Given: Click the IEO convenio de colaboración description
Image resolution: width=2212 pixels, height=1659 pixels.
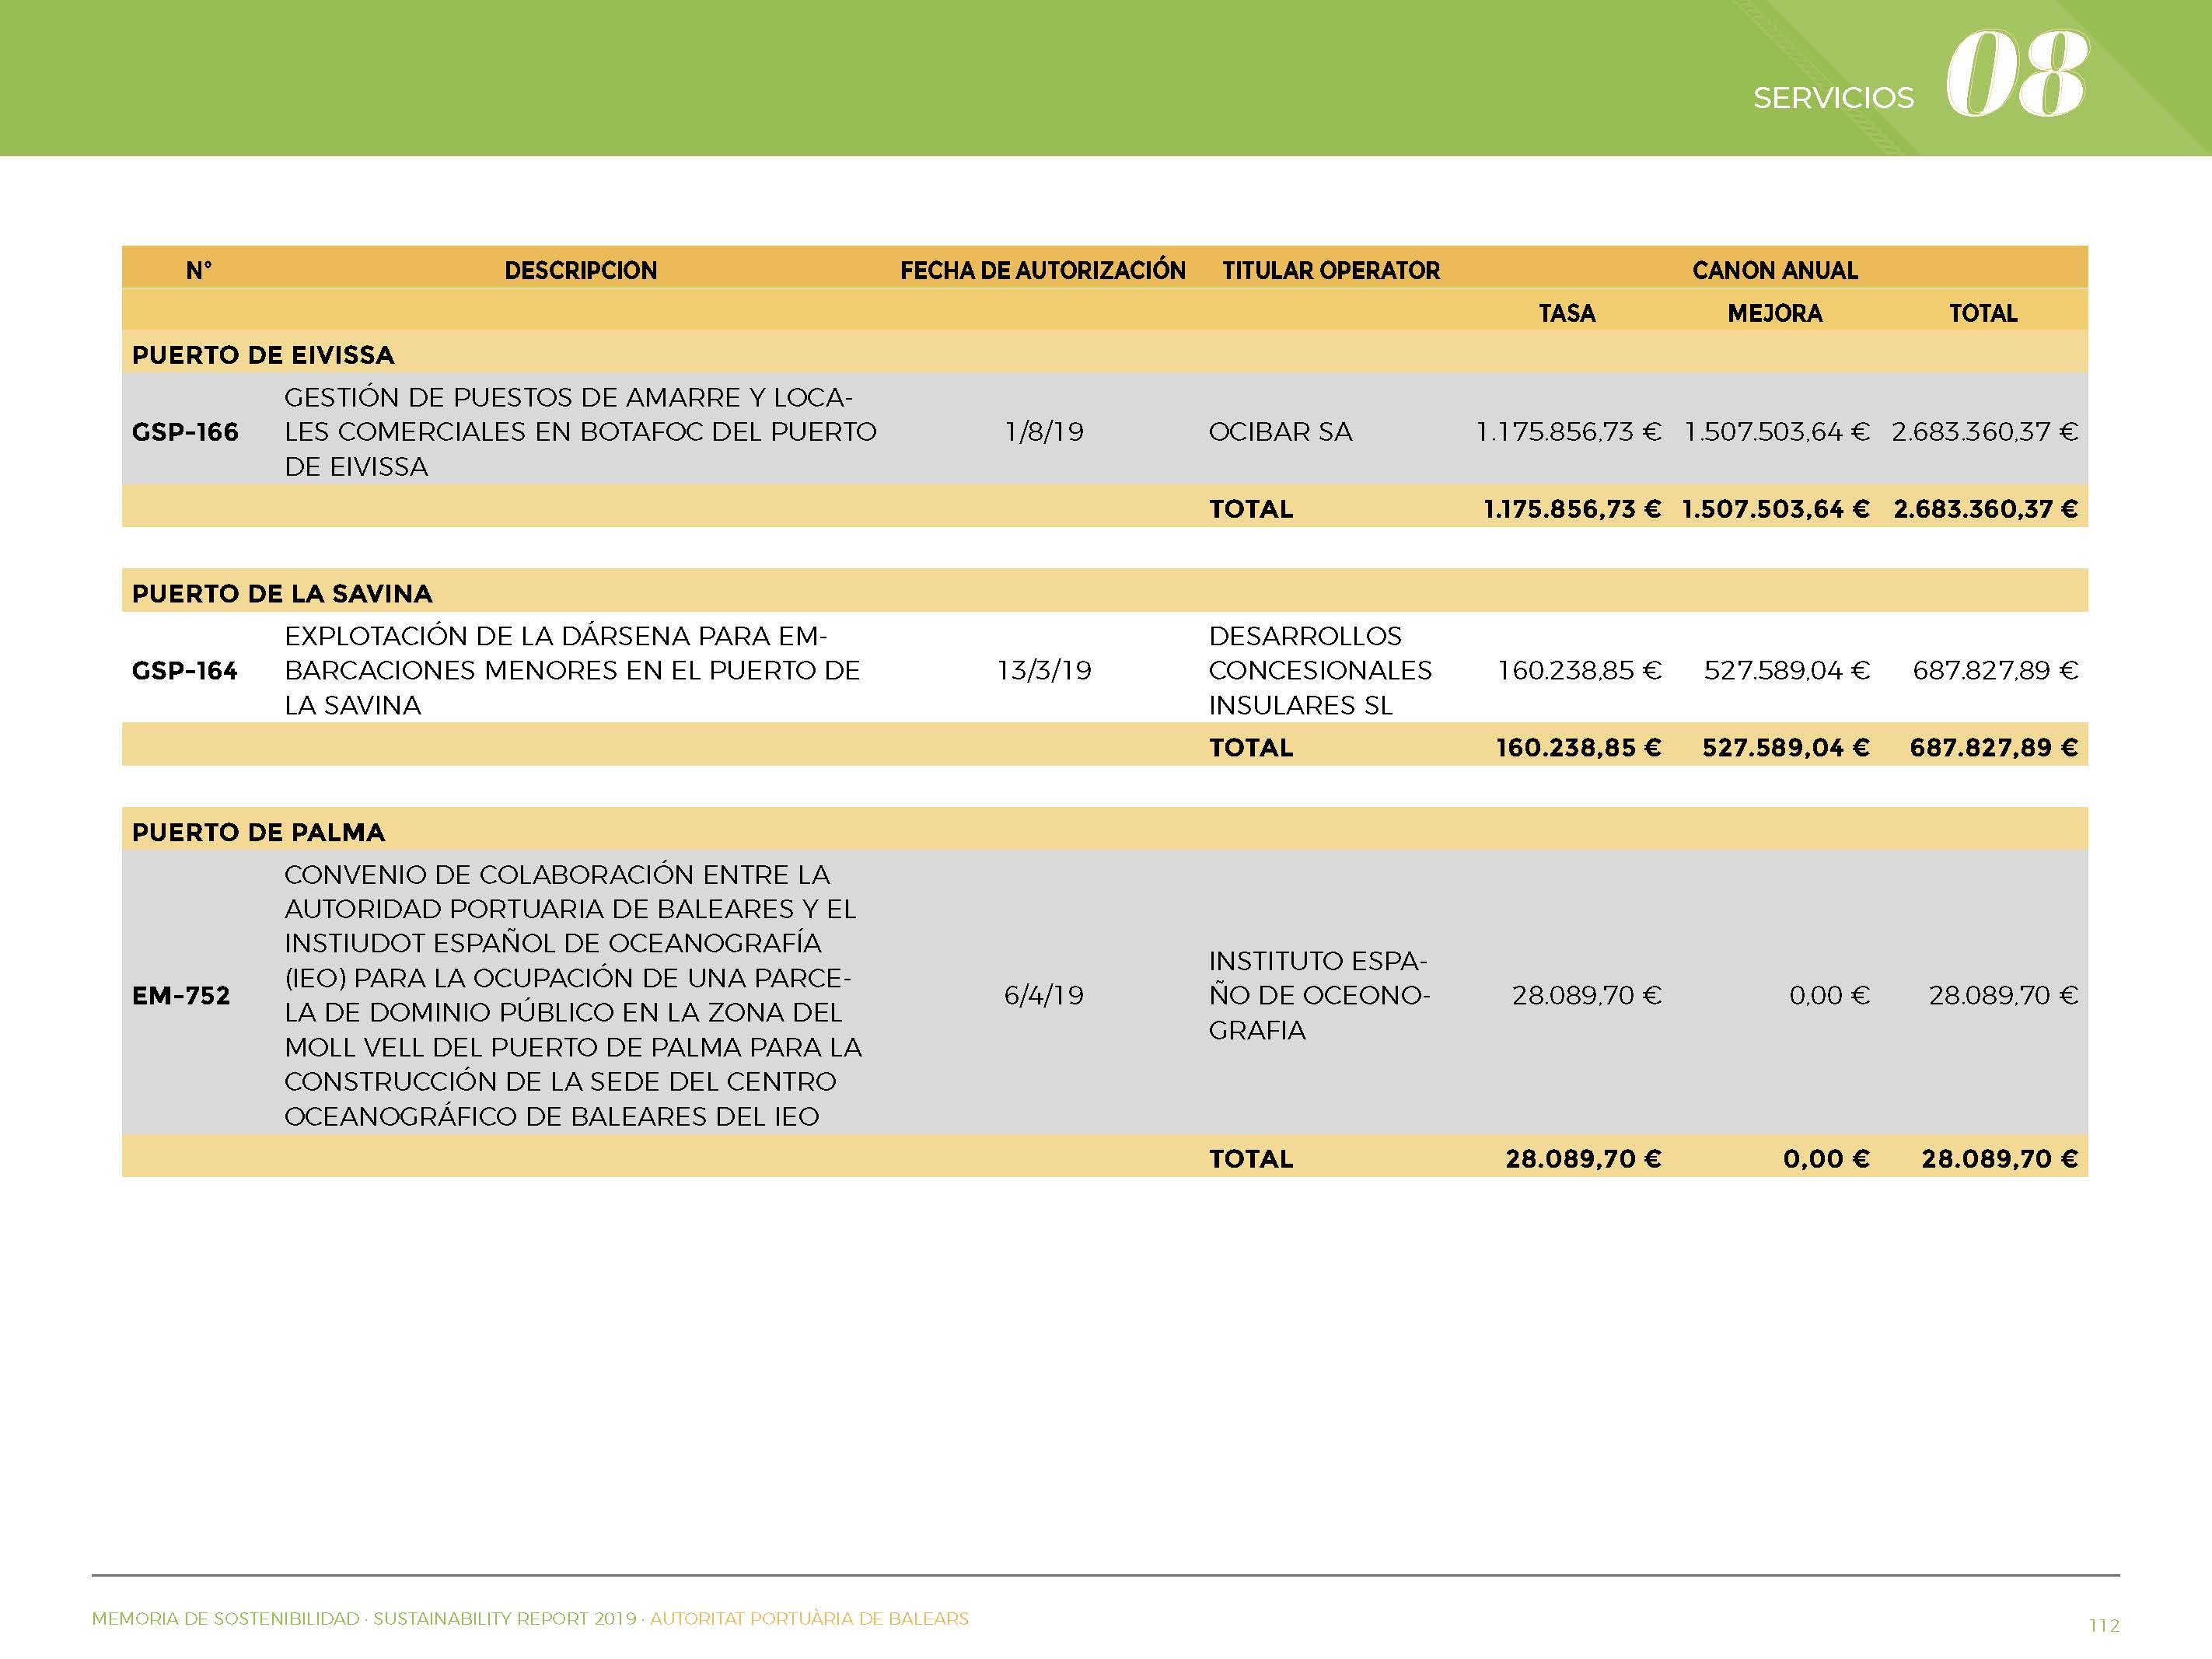Looking at the screenshot, I should pyautogui.click(x=573, y=995).
